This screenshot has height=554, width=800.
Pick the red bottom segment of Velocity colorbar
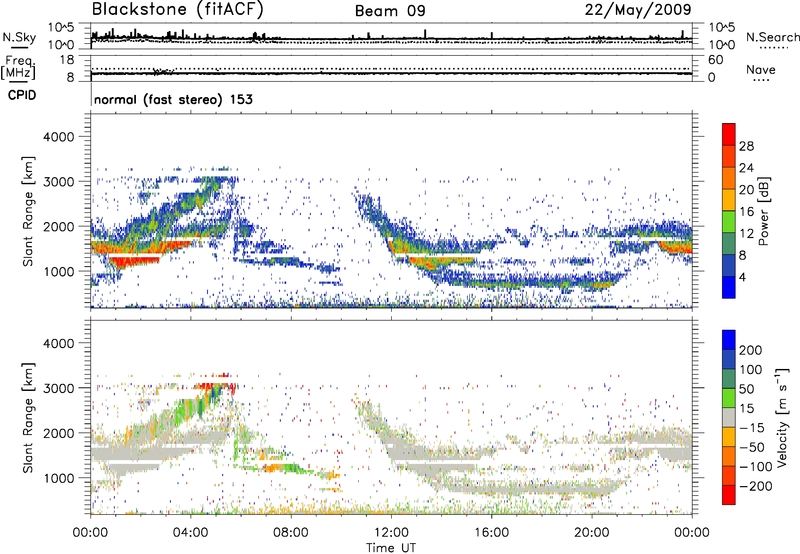(x=729, y=495)
